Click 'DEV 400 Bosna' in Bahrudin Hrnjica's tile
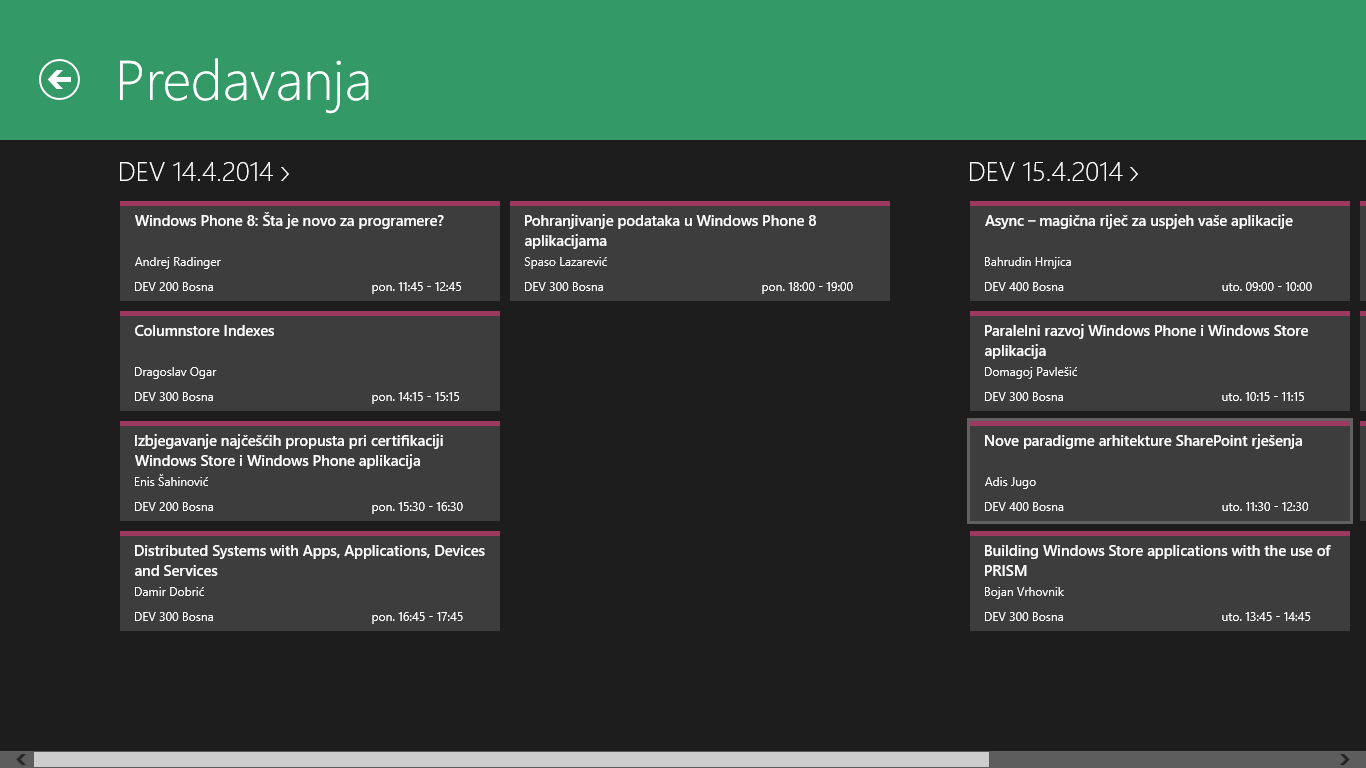The width and height of the screenshot is (1366, 768). point(1024,287)
